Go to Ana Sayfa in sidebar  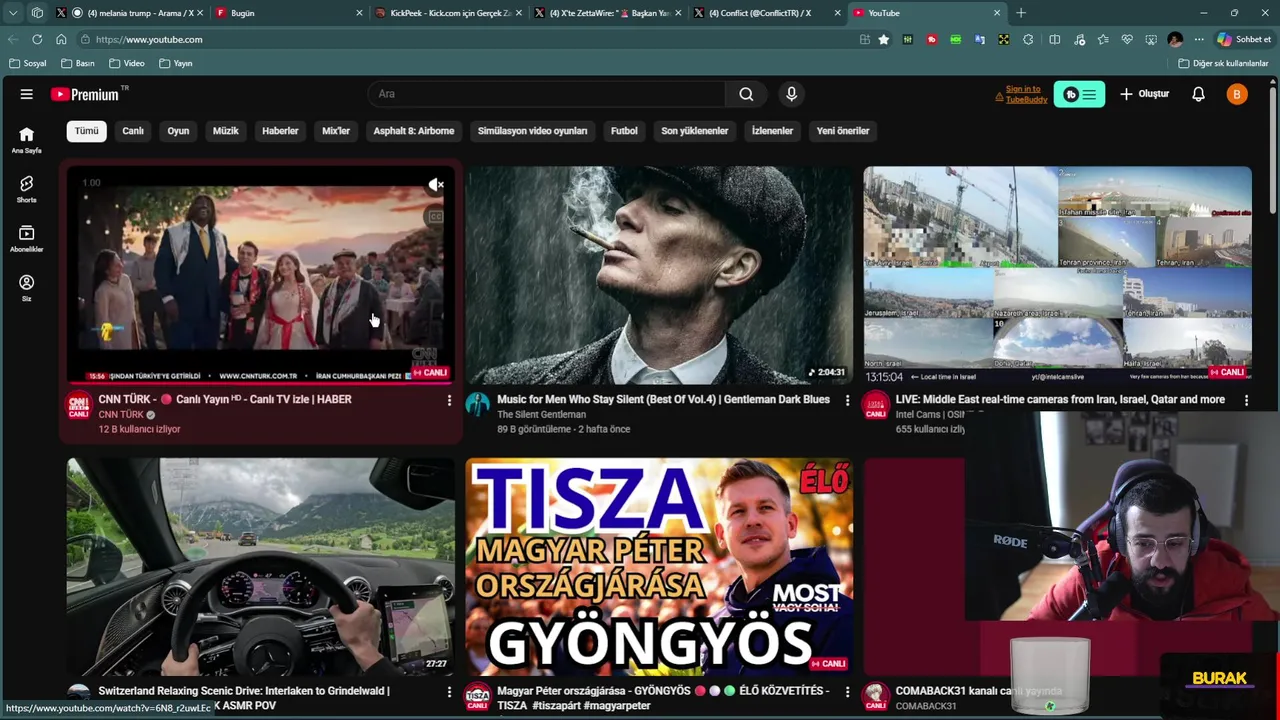(27, 140)
